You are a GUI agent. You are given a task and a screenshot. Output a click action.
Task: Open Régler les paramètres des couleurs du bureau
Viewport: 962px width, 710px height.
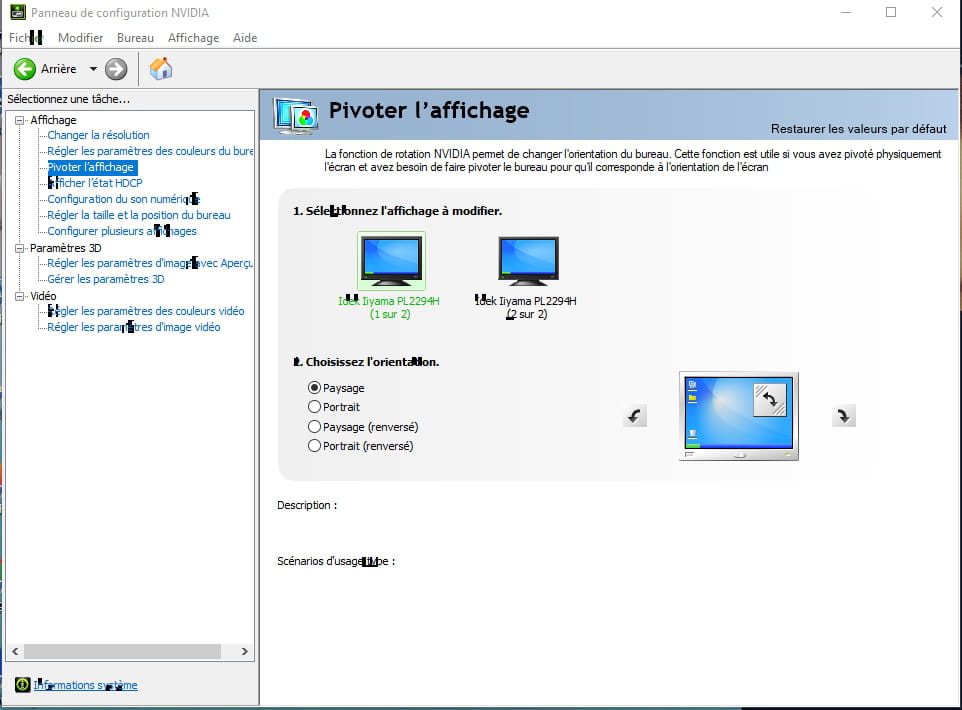pyautogui.click(x=150, y=151)
